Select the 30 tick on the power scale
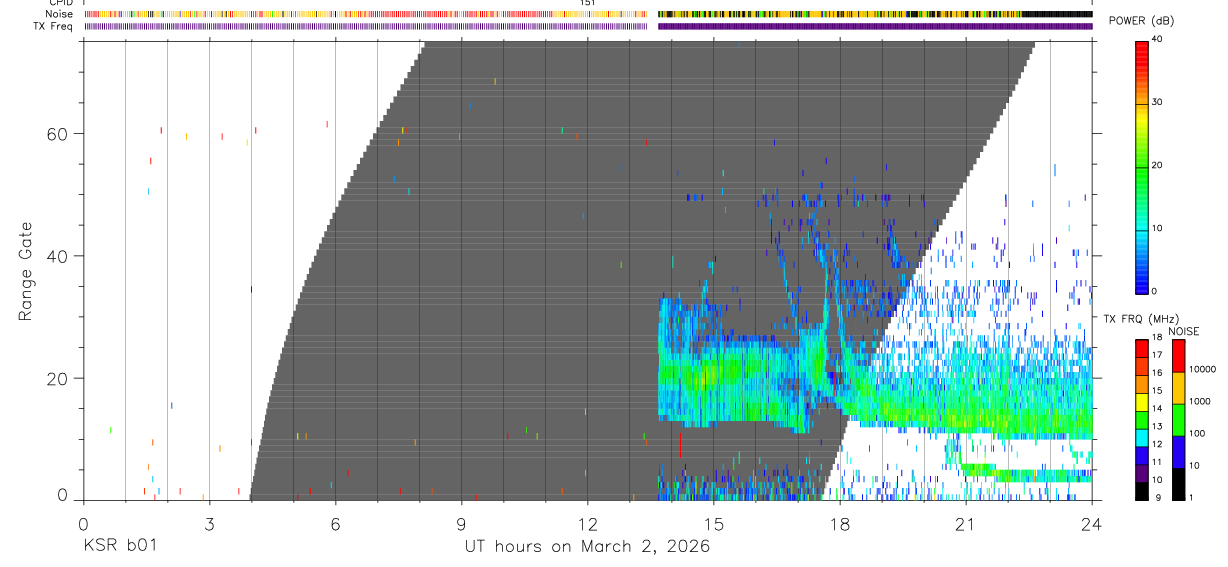 1158,102
